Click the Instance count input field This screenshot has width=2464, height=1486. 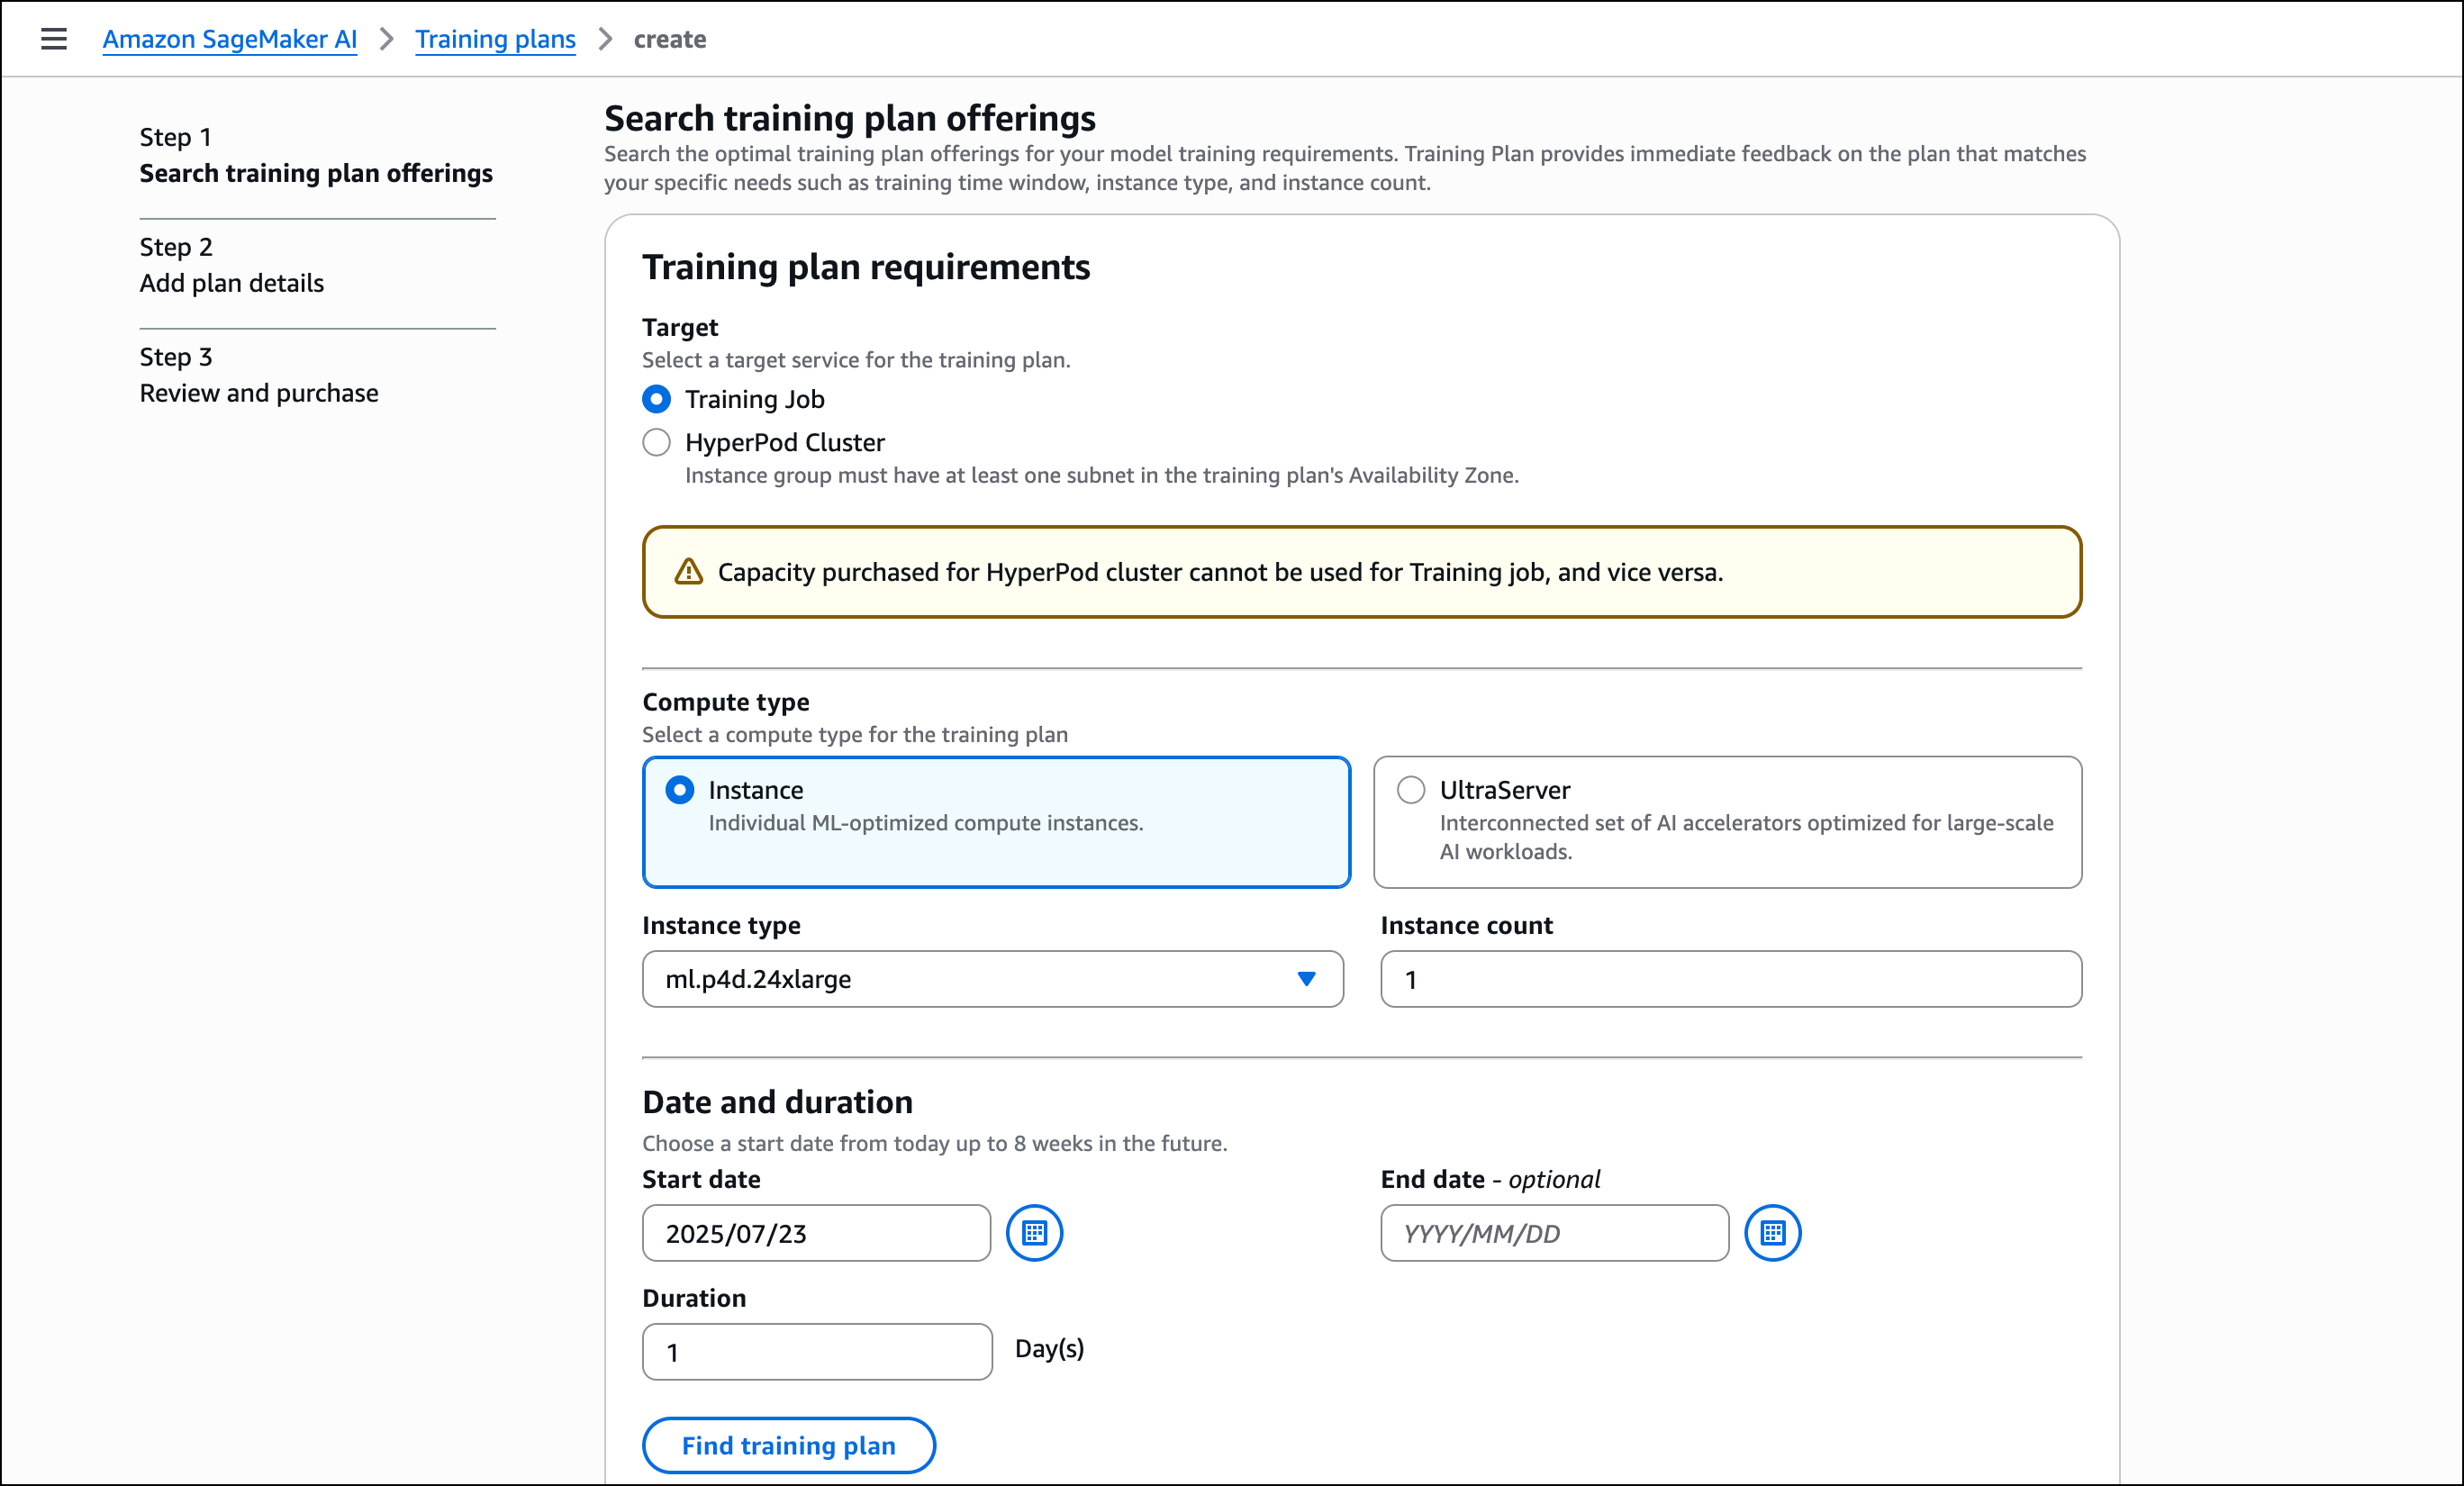tap(1729, 979)
